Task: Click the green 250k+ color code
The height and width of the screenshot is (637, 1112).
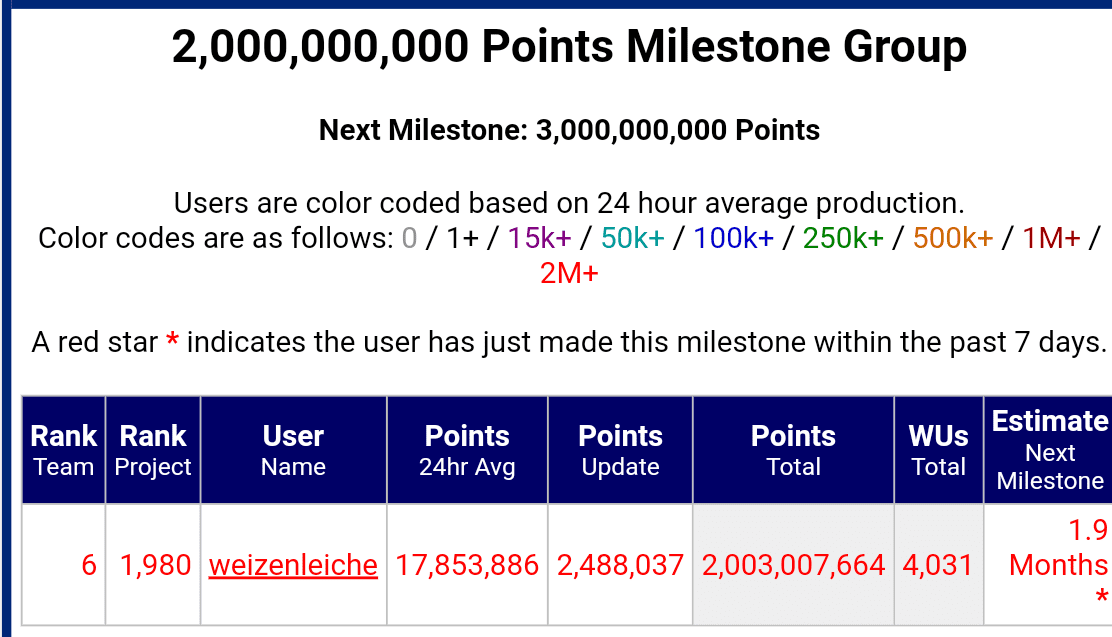Action: 843,238
